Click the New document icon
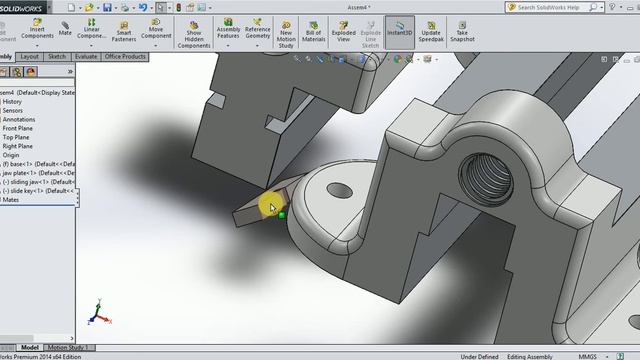This screenshot has width=640, height=360. click(x=71, y=7)
